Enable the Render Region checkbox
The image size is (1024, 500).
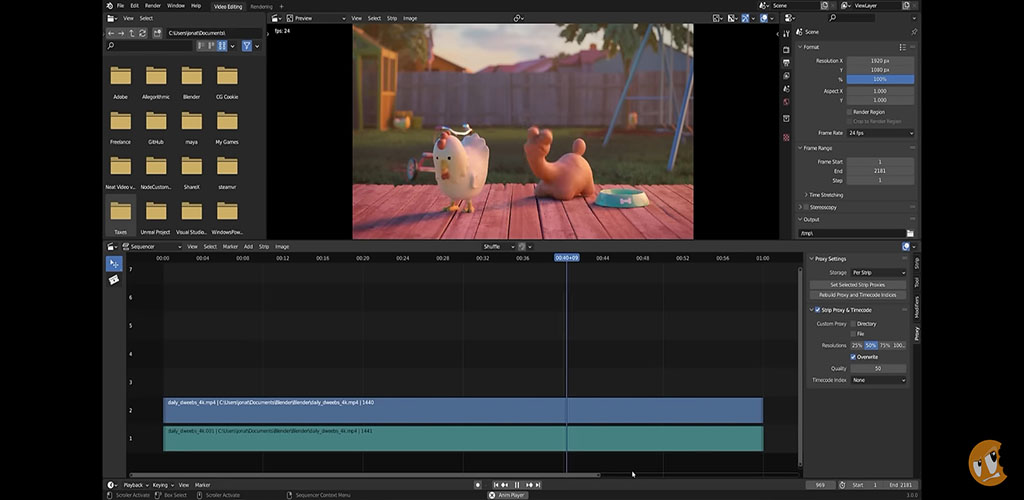(849, 112)
